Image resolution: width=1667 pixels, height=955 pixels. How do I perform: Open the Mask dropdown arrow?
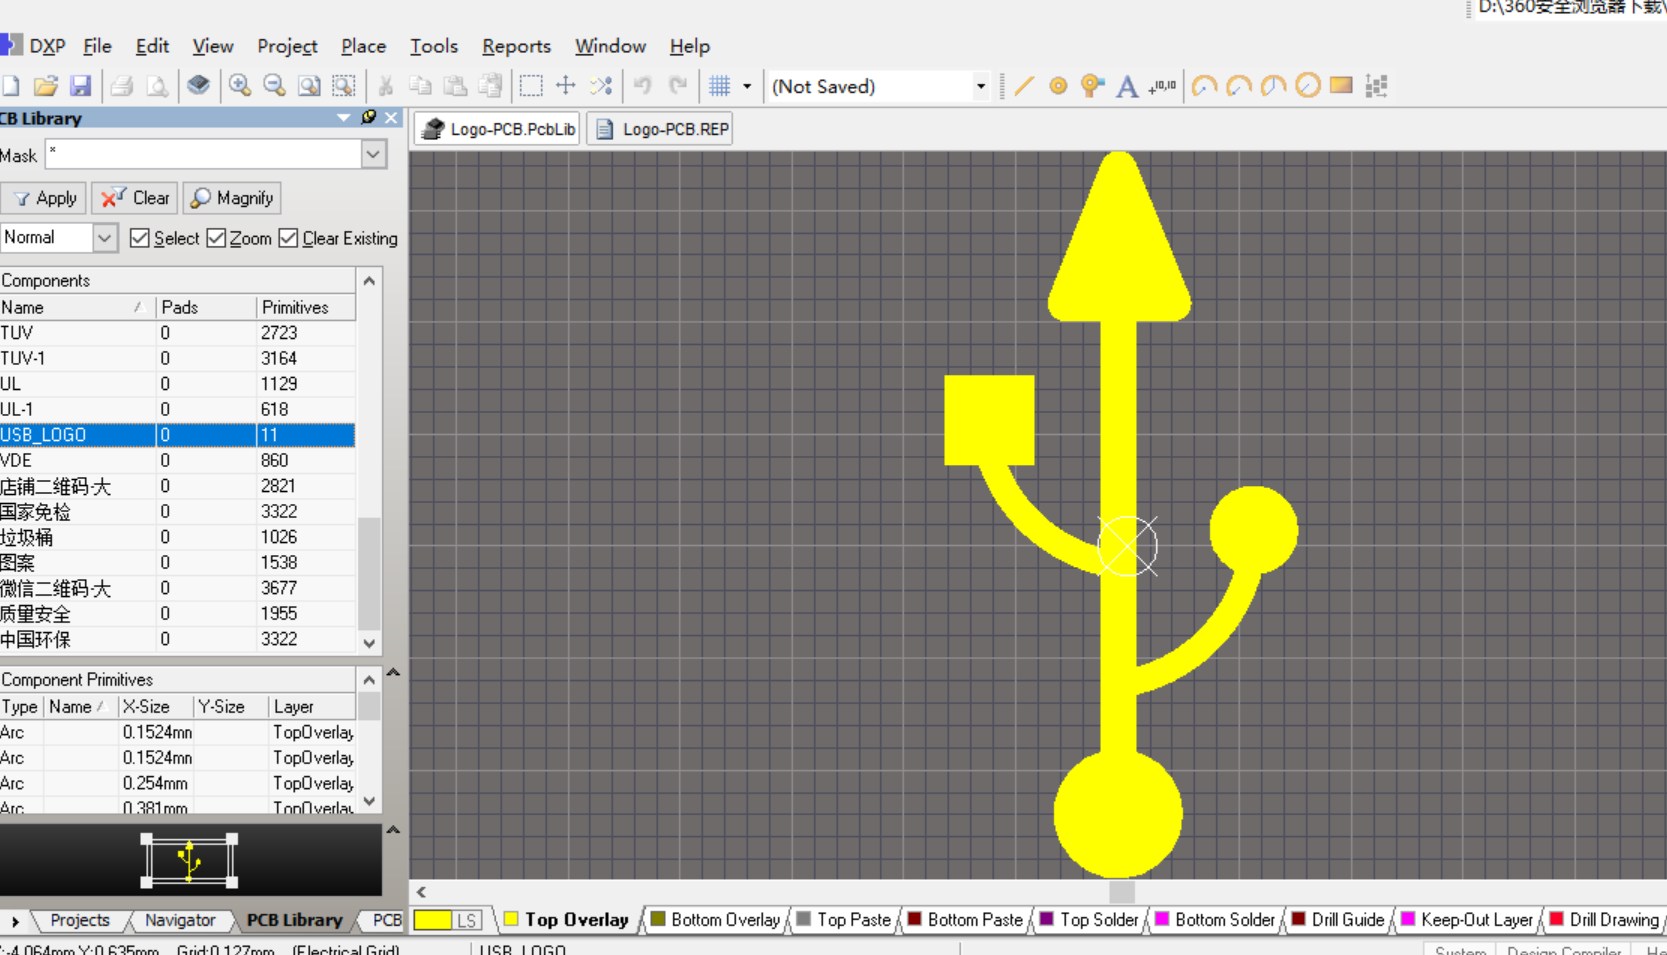tap(374, 154)
